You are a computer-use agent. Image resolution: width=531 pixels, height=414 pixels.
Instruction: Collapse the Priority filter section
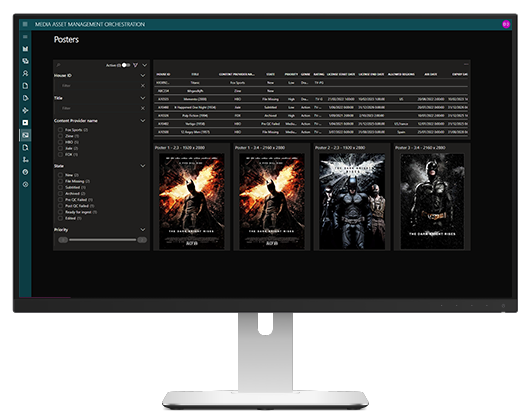[143, 230]
